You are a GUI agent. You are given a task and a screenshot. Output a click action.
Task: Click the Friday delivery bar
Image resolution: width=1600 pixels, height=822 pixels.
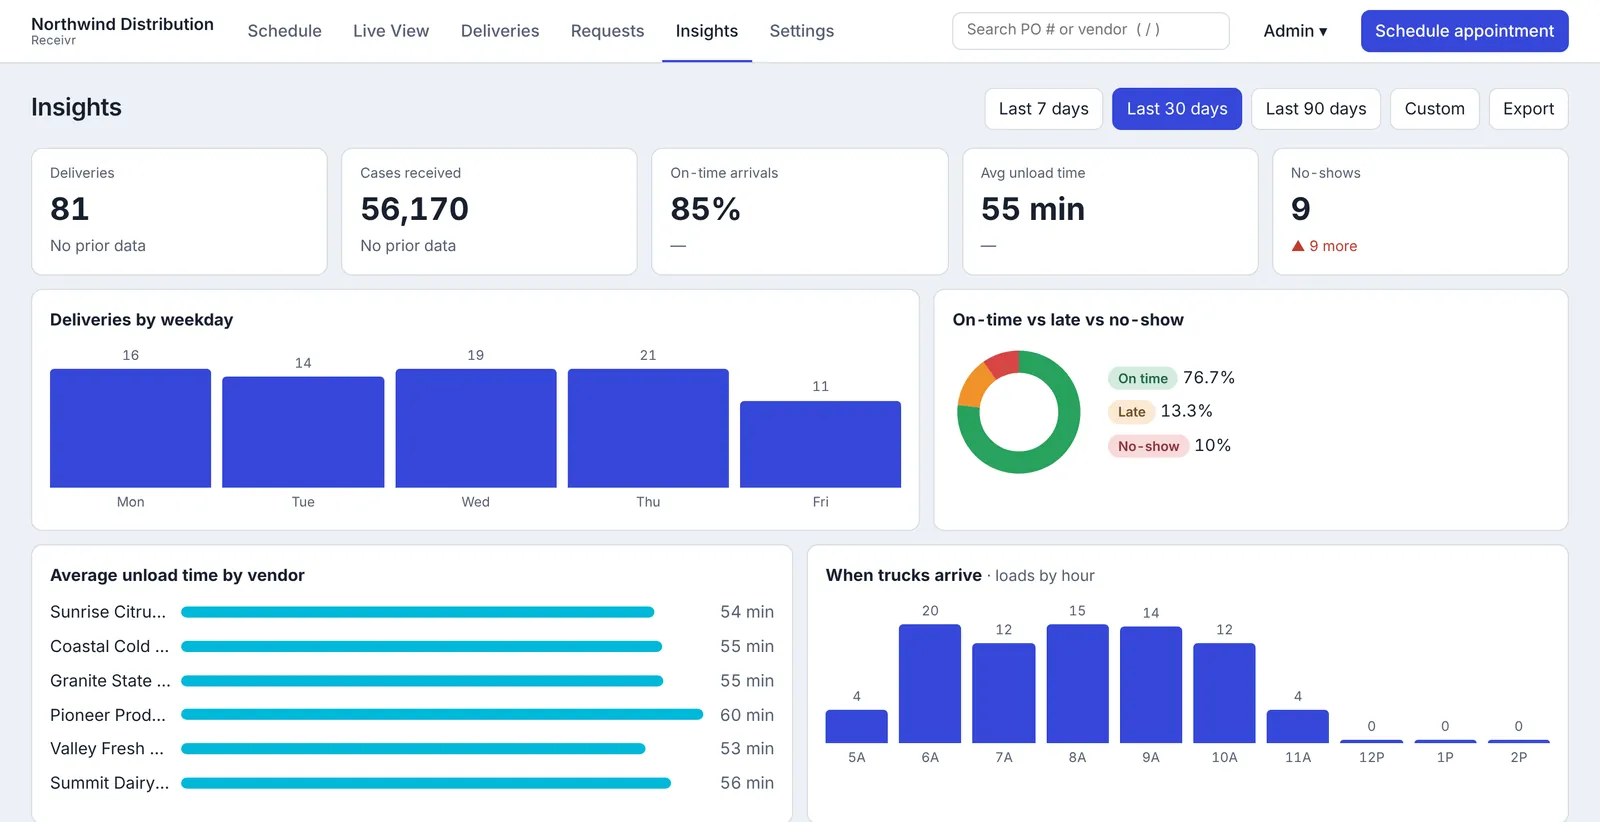[x=820, y=444]
